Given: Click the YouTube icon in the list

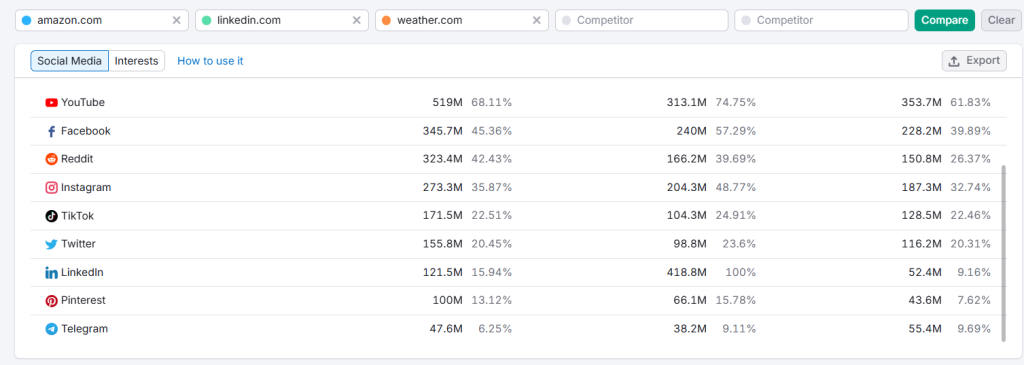Looking at the screenshot, I should click(52, 103).
